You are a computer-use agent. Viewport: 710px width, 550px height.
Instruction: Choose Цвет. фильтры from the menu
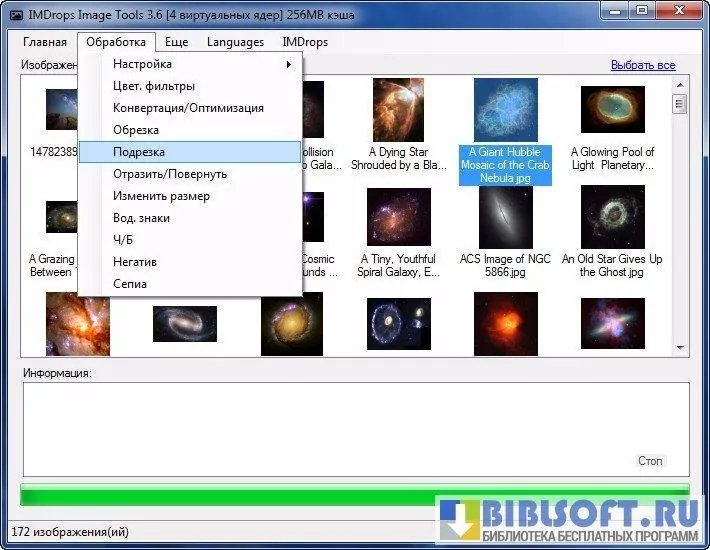[154, 86]
